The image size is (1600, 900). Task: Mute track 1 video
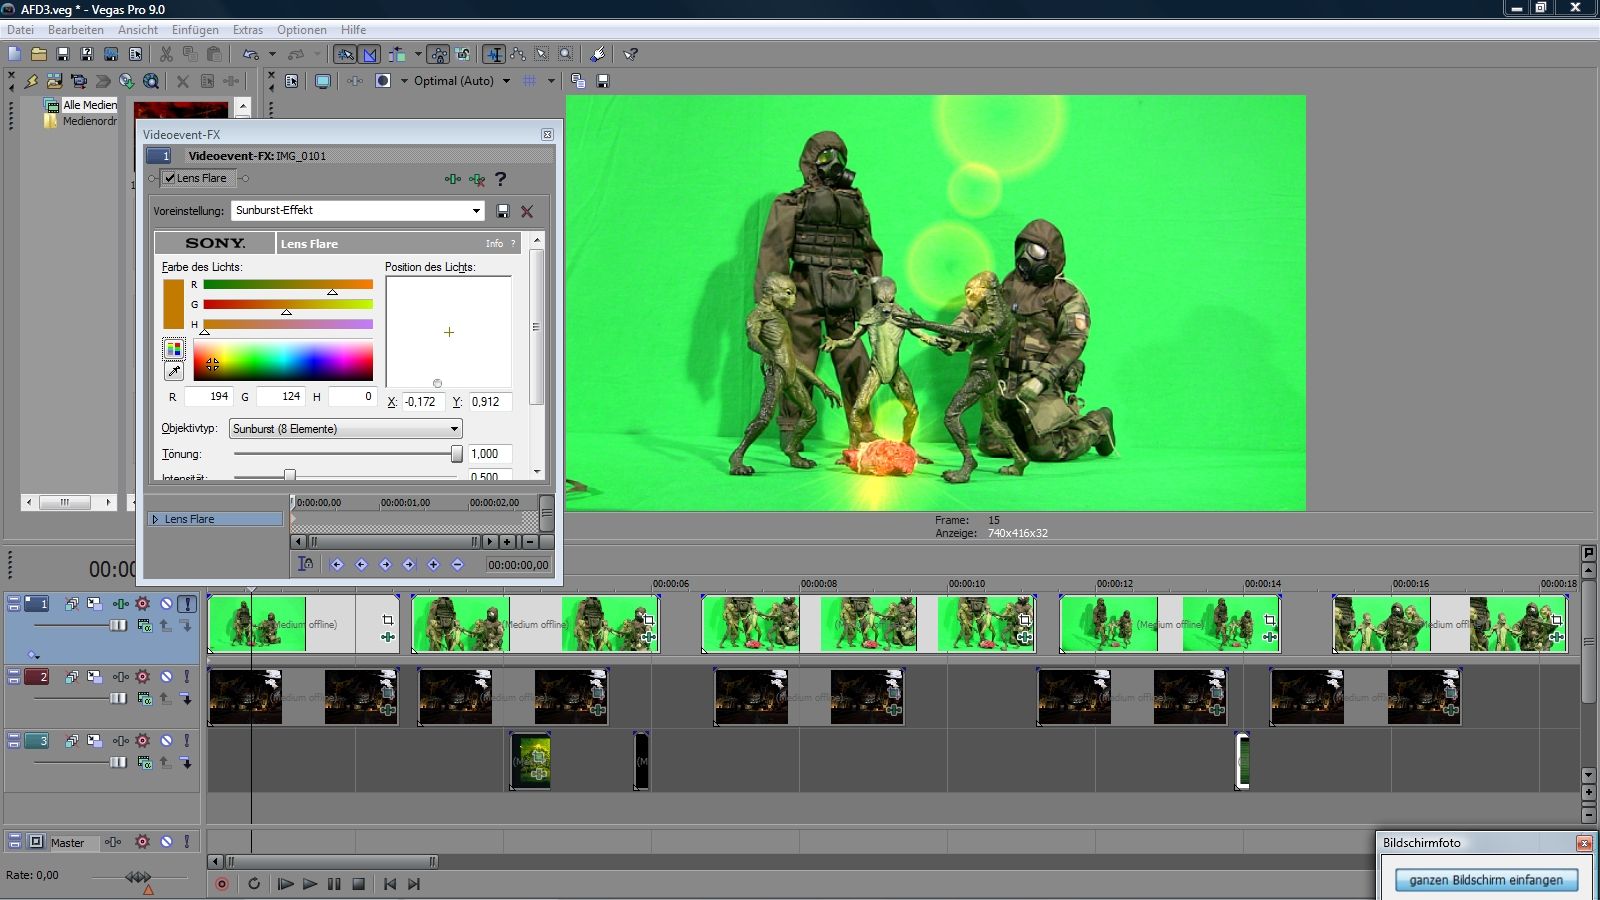click(166, 604)
